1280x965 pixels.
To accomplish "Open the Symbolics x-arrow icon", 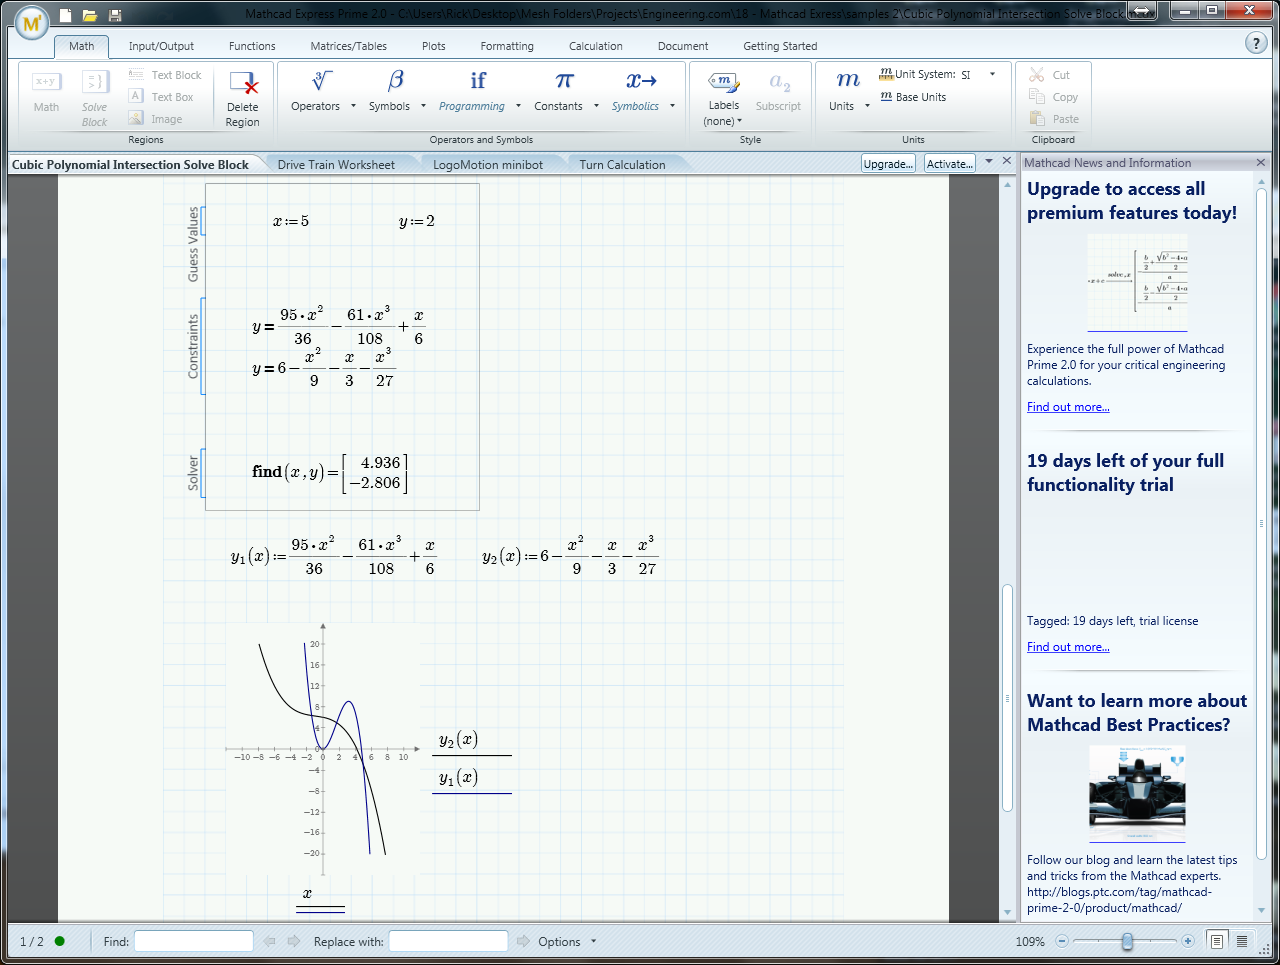I will click(x=641, y=81).
